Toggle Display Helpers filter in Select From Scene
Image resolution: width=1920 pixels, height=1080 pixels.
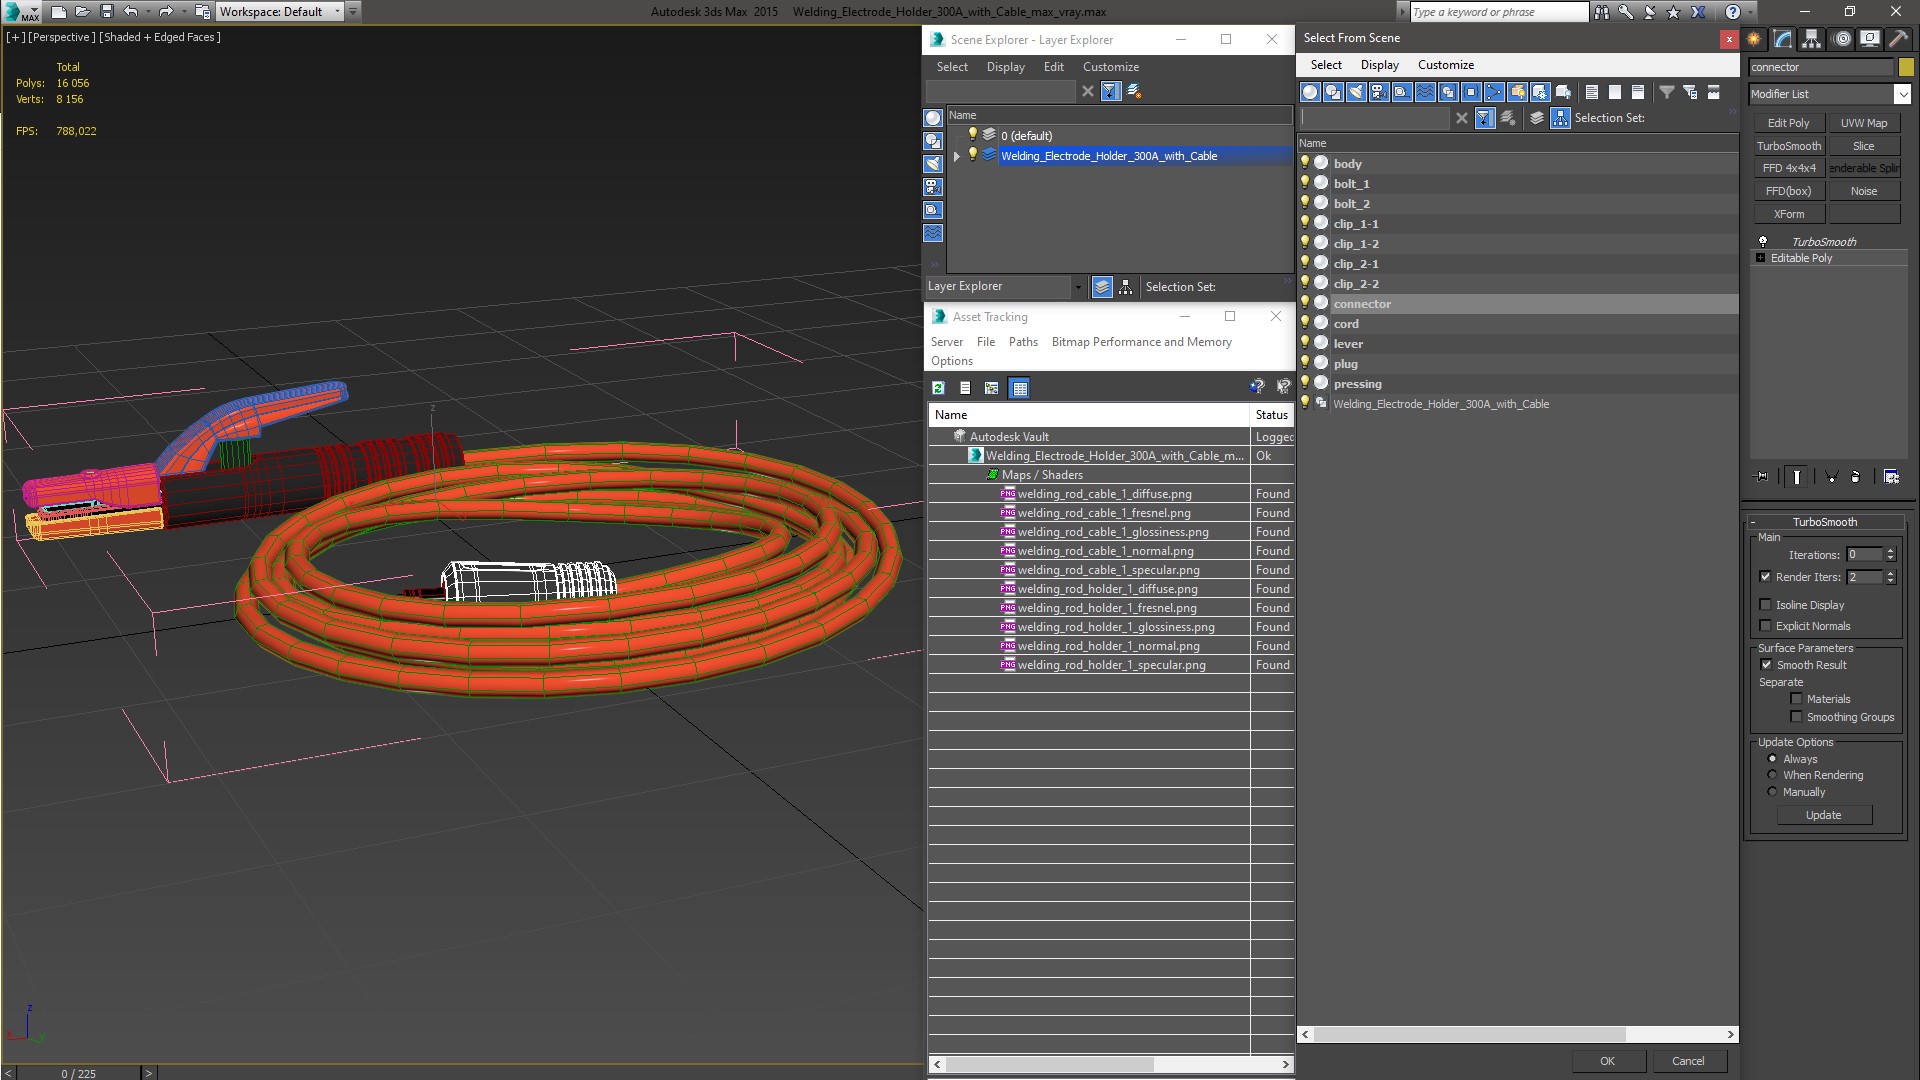[1402, 92]
